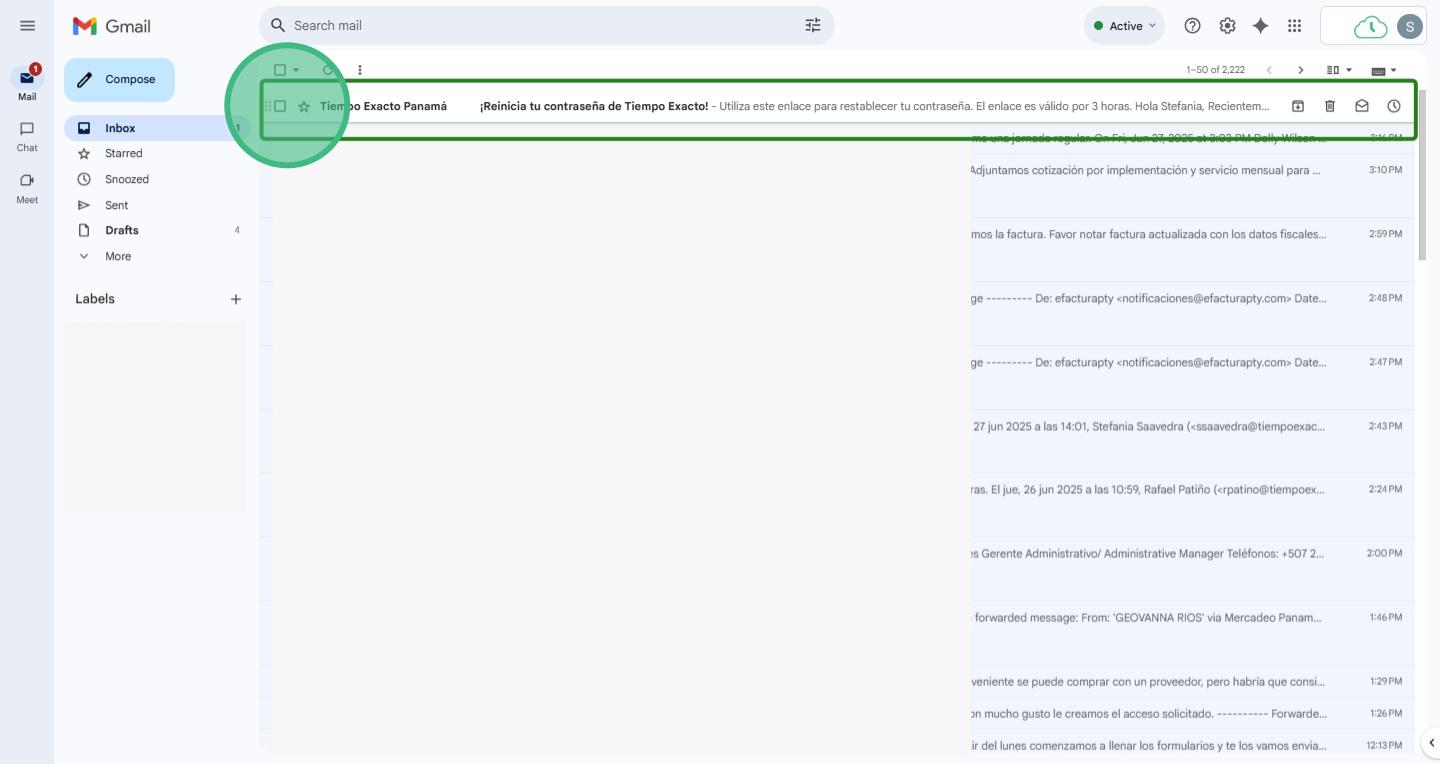Toggle the main menu hamburger
This screenshot has height=764, width=1440.
[x=27, y=26]
